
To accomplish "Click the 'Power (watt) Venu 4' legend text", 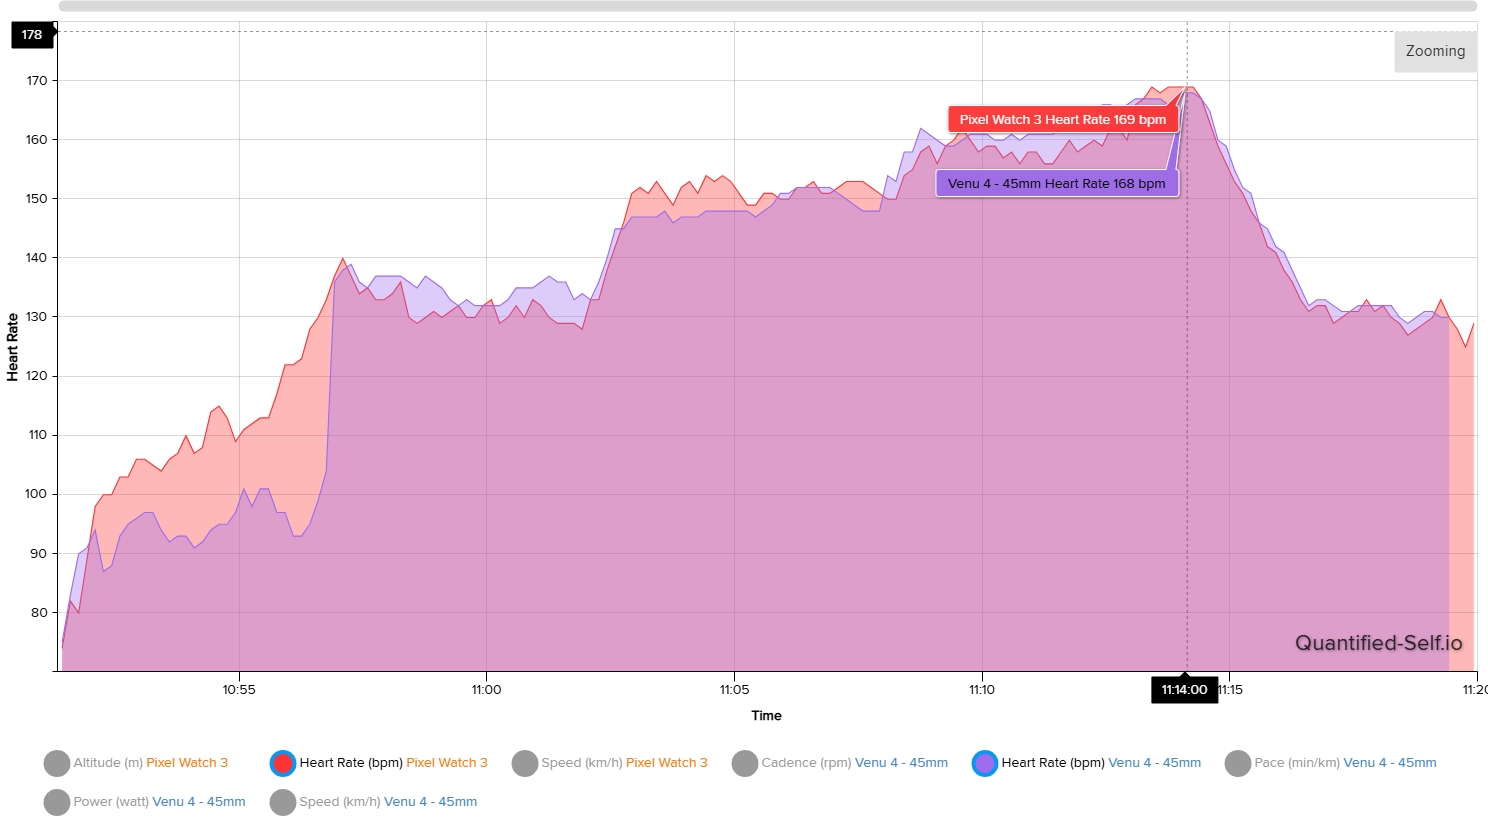I will 159,802.
